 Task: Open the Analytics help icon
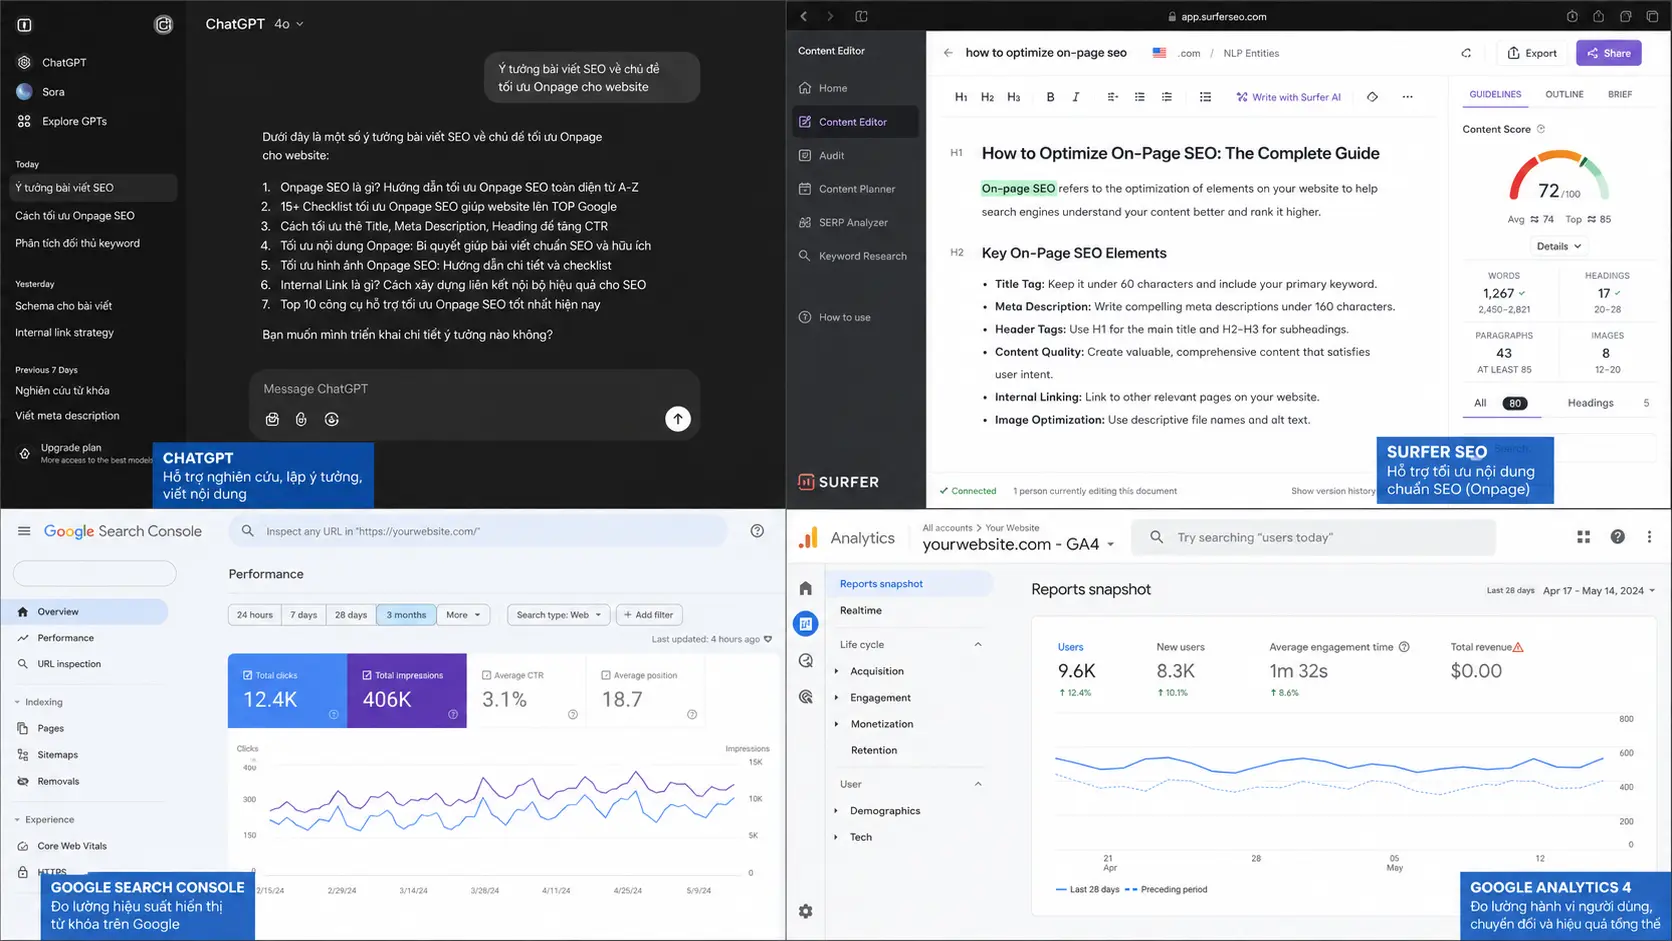point(1617,537)
